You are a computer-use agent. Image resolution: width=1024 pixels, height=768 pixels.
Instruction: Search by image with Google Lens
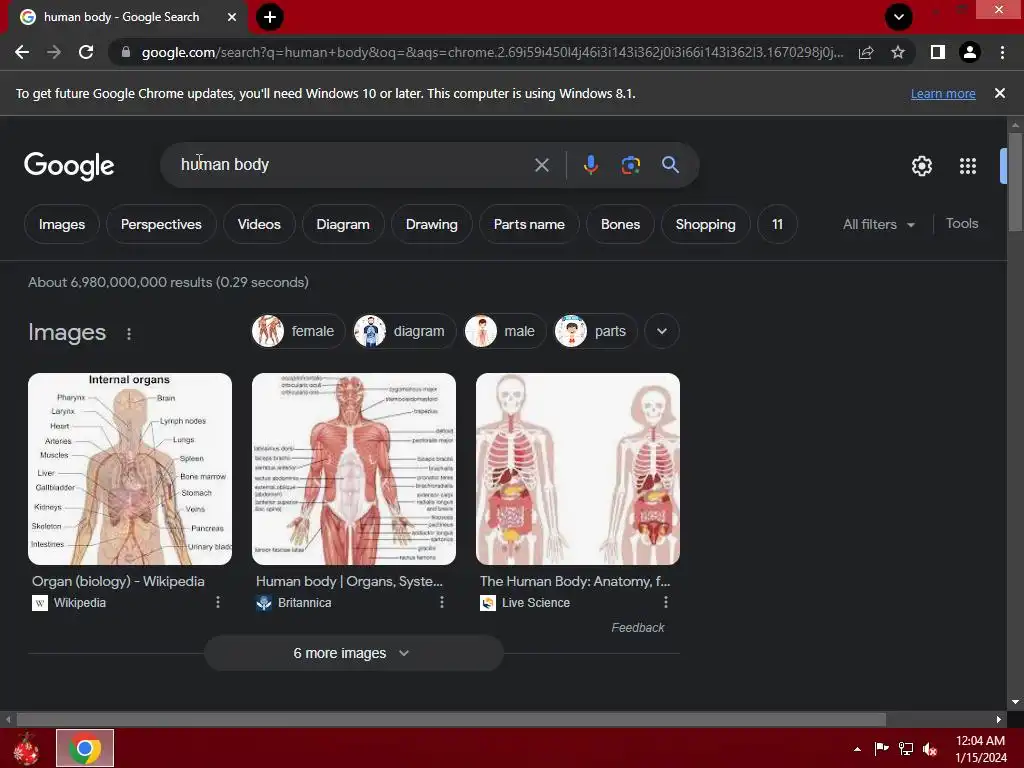point(630,165)
